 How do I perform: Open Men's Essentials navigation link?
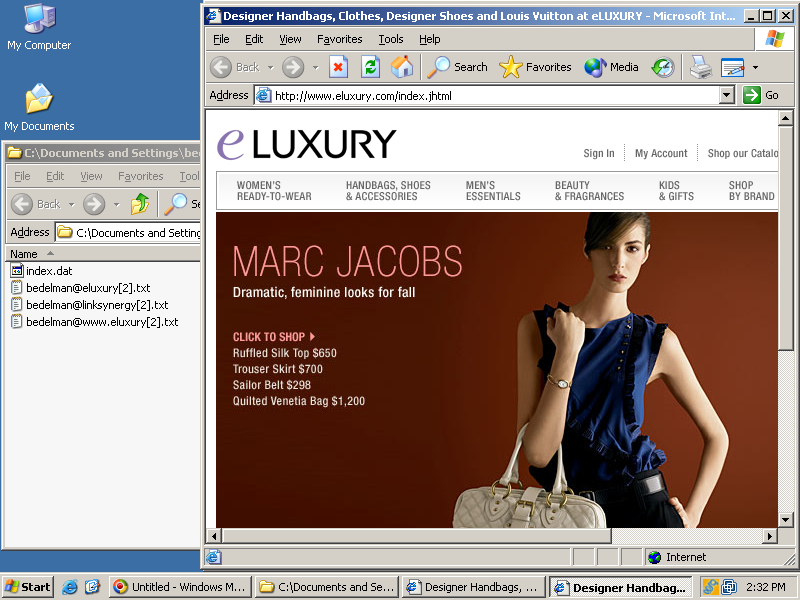(493, 191)
